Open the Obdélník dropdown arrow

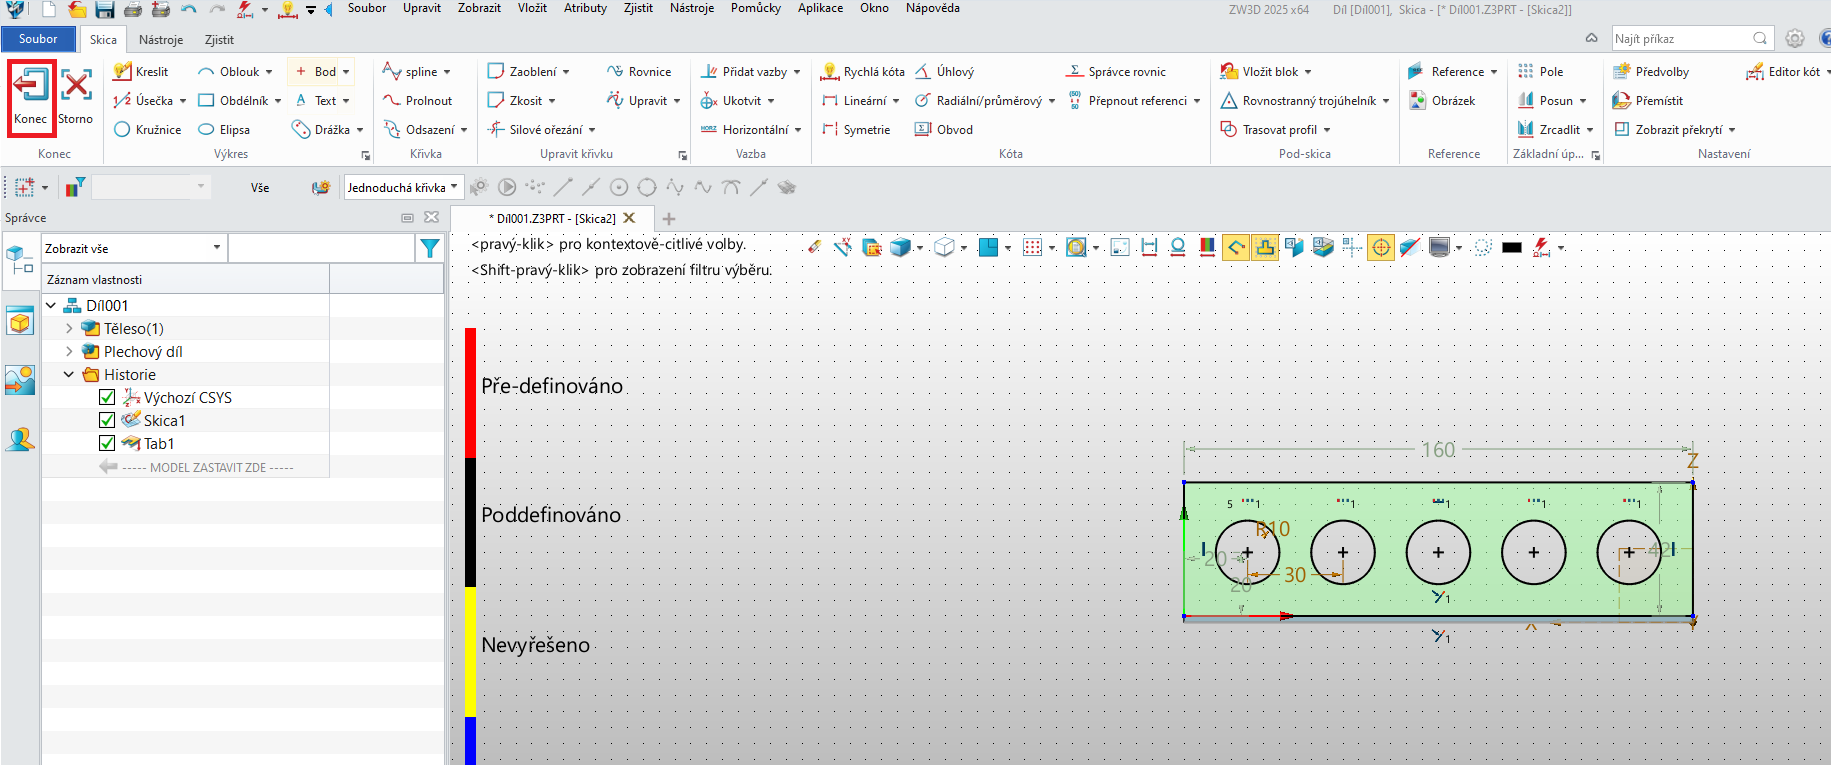tap(278, 101)
